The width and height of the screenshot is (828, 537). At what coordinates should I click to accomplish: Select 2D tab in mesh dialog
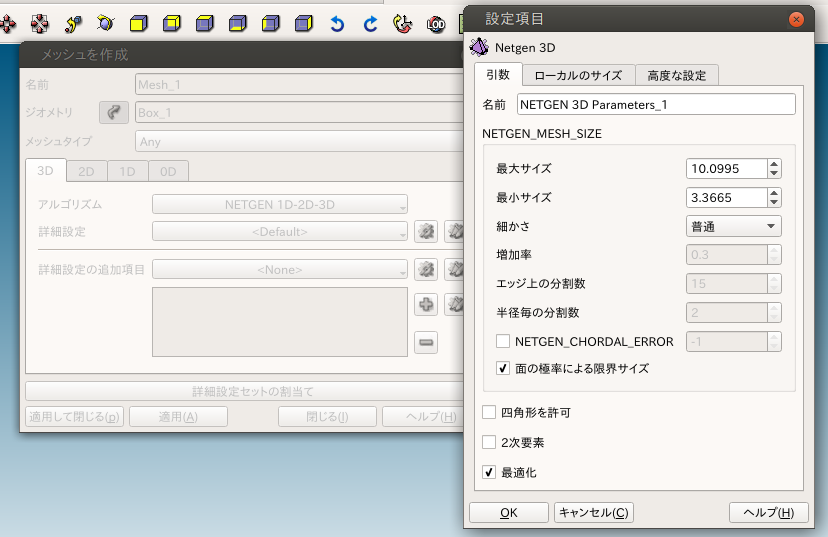pyautogui.click(x=87, y=172)
